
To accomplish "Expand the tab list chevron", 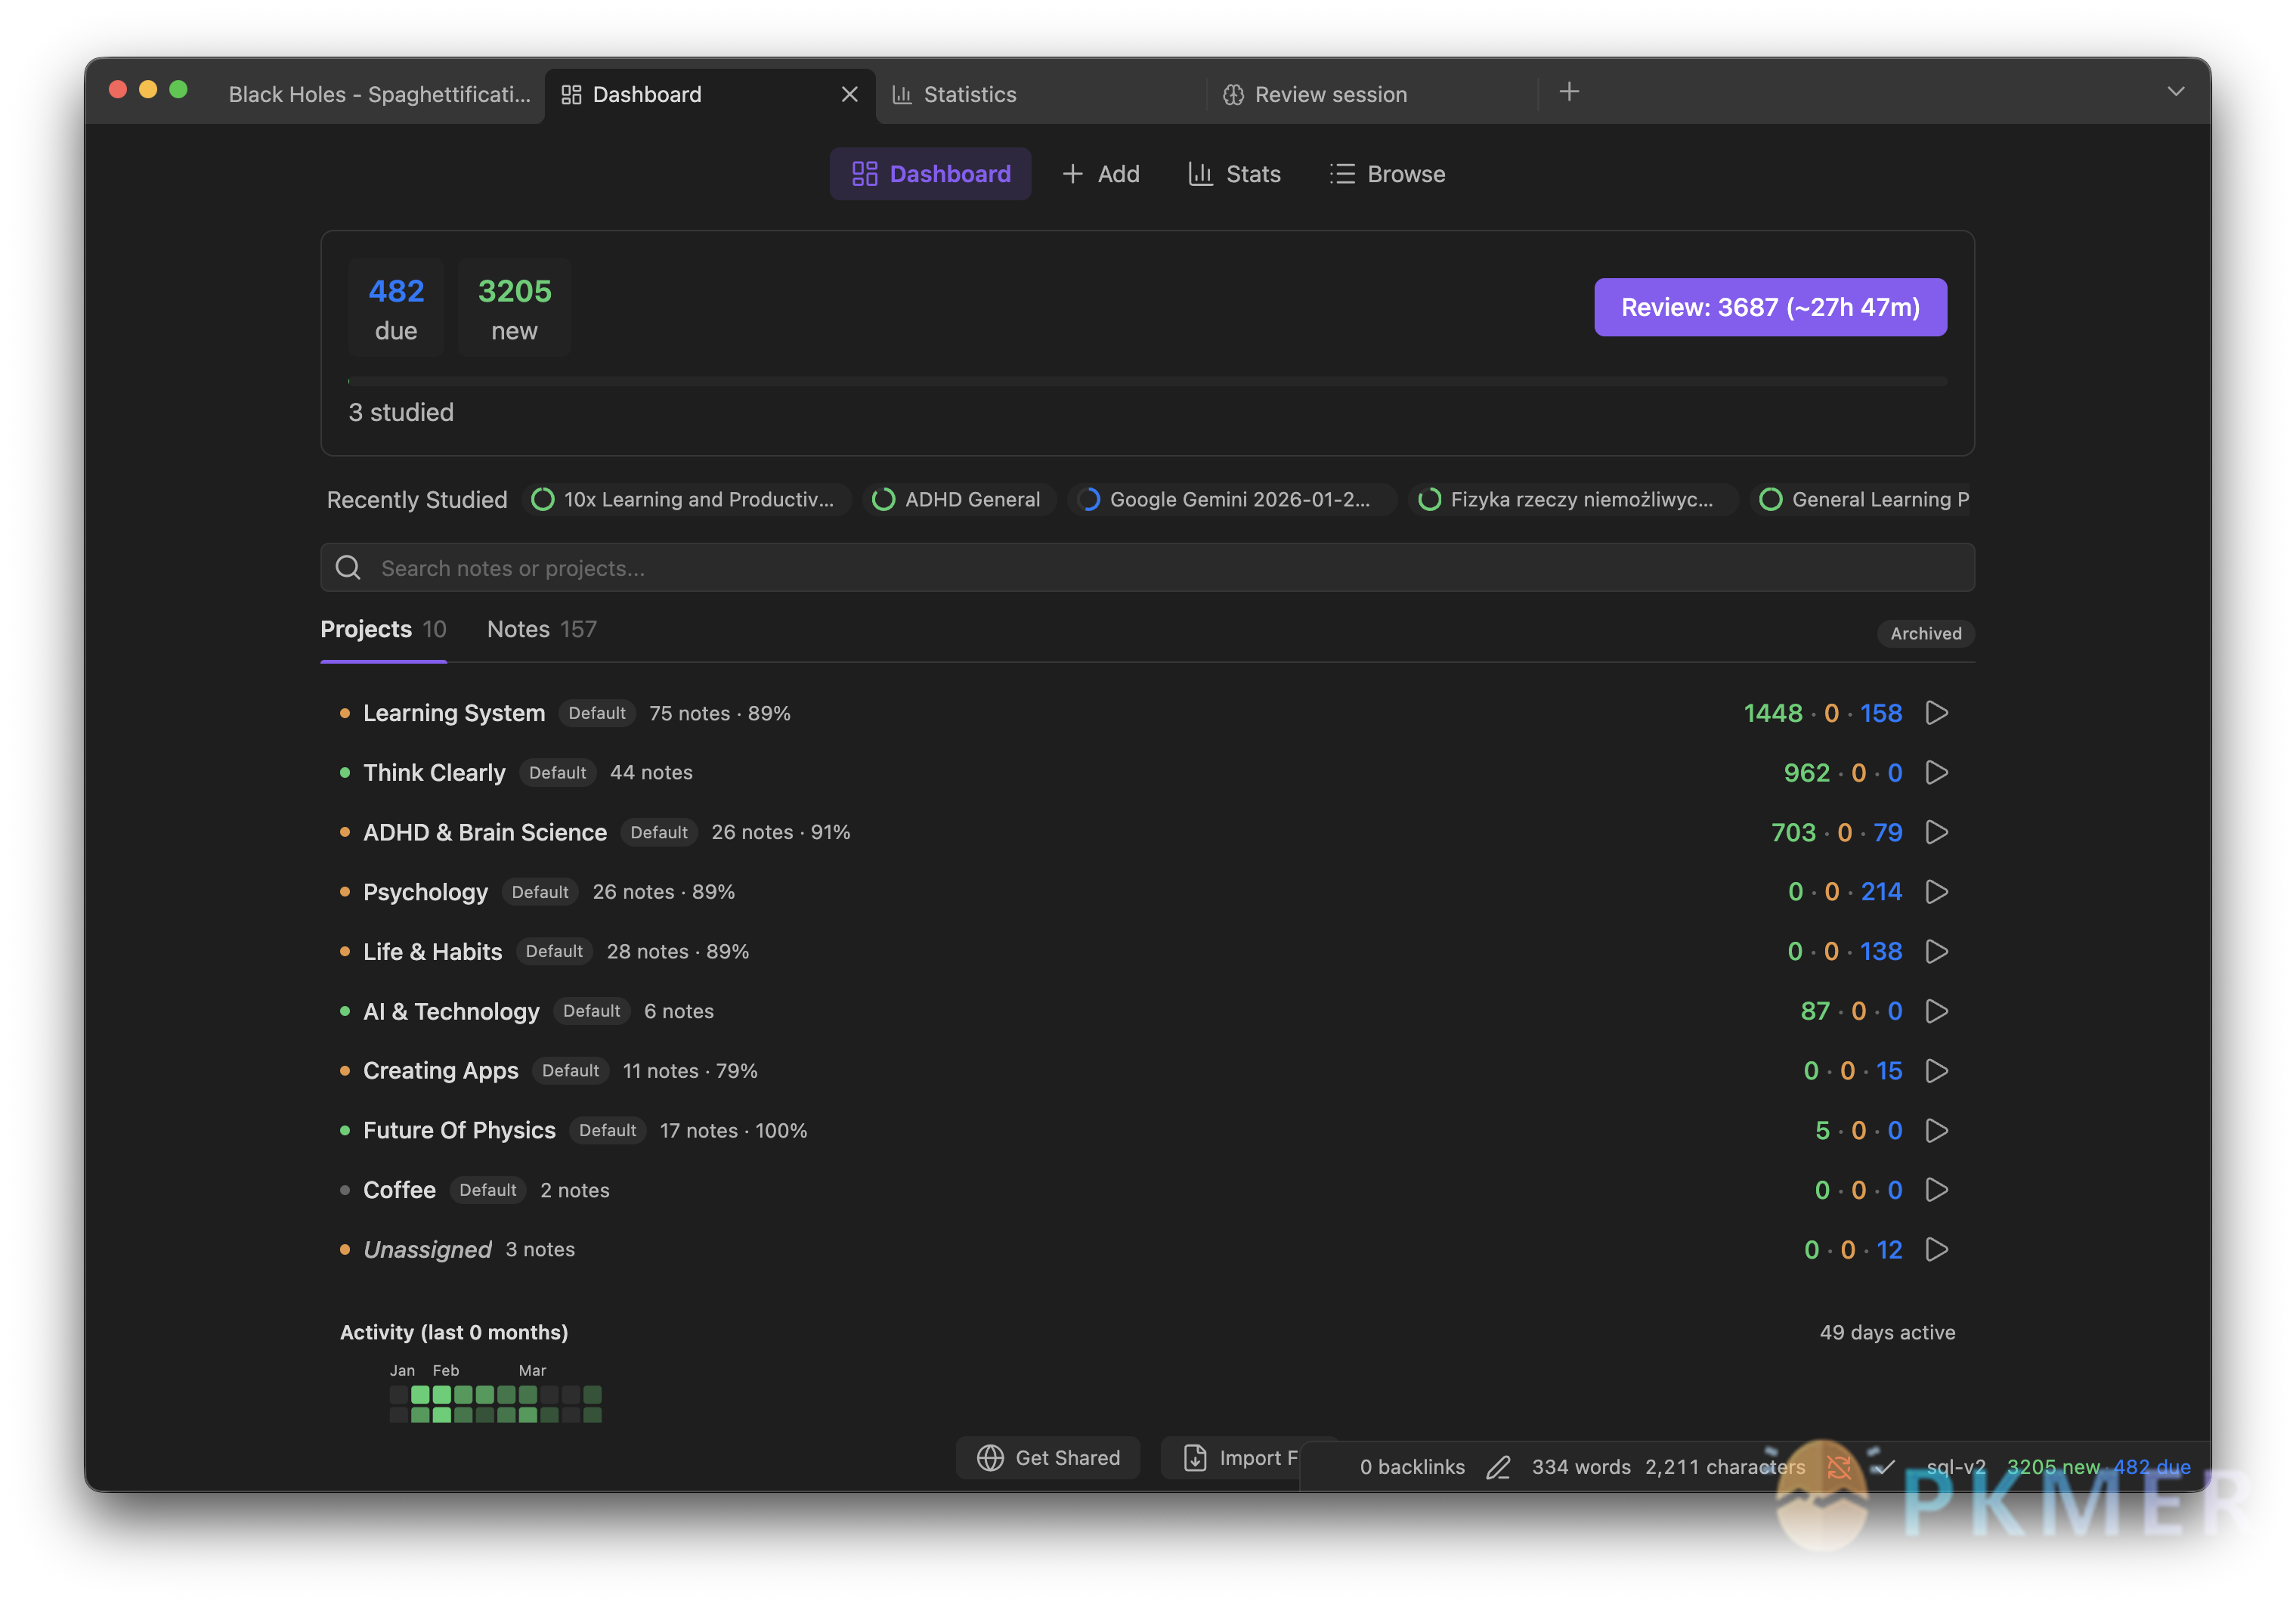I will click(x=2175, y=92).
